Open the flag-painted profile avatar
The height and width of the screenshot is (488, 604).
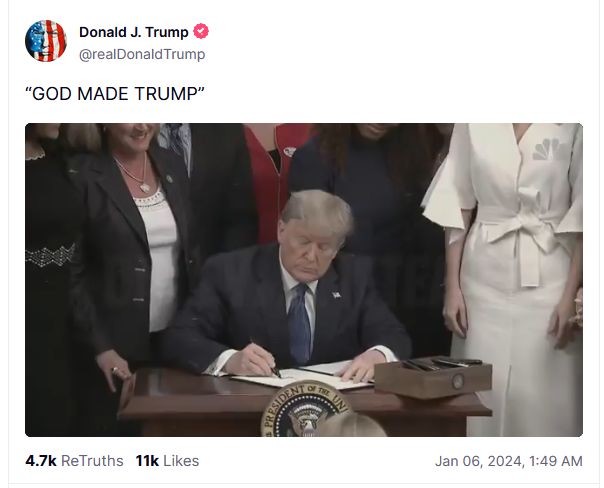click(46, 41)
